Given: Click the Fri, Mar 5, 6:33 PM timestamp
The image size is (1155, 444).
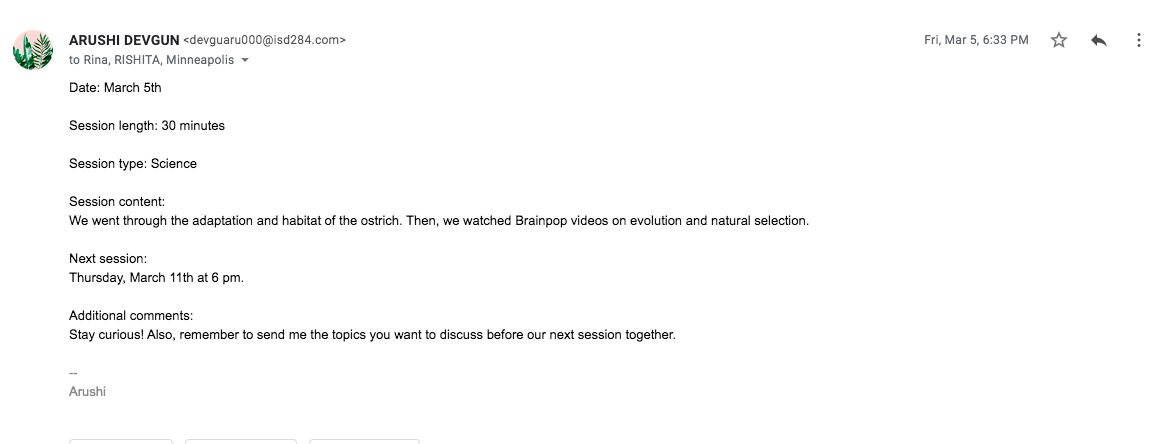Looking at the screenshot, I should click(976, 40).
